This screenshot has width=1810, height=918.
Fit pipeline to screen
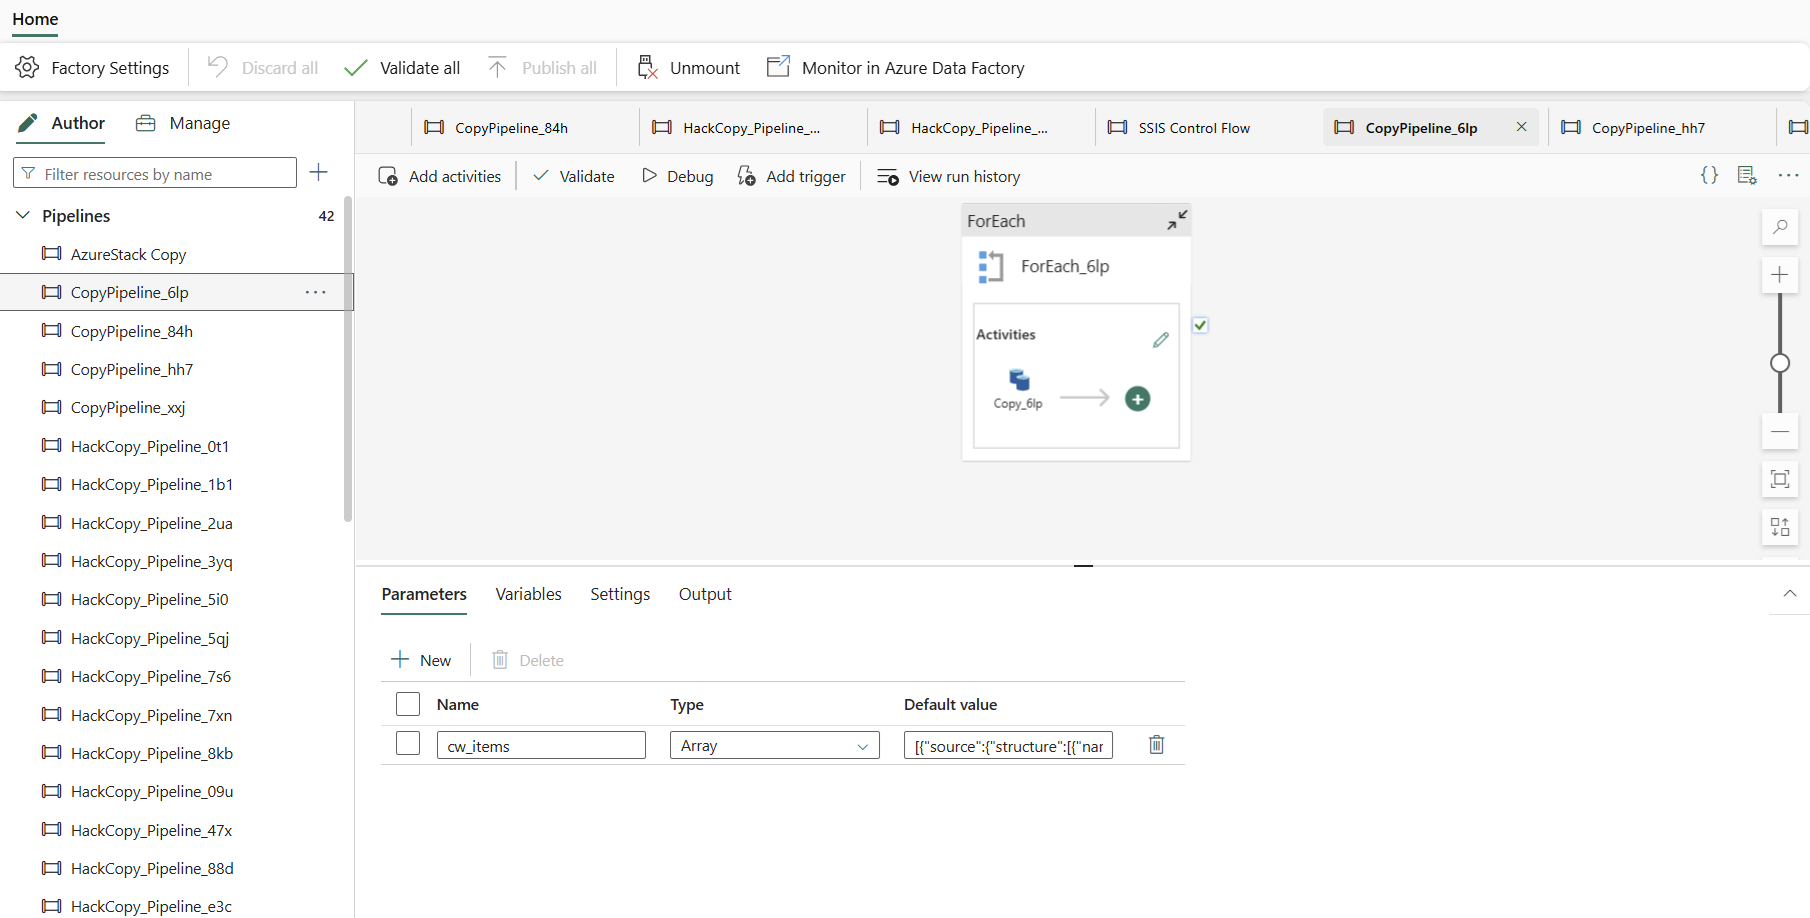pos(1780,479)
